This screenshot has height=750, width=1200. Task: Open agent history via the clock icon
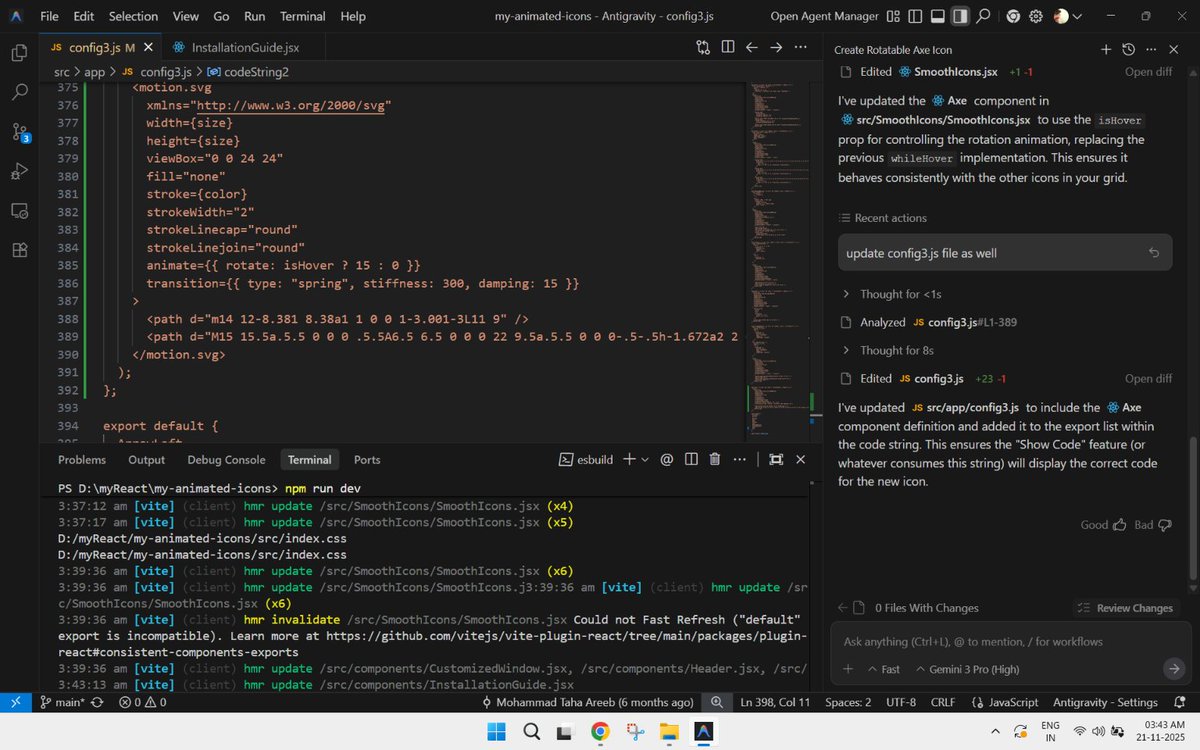point(1128,49)
